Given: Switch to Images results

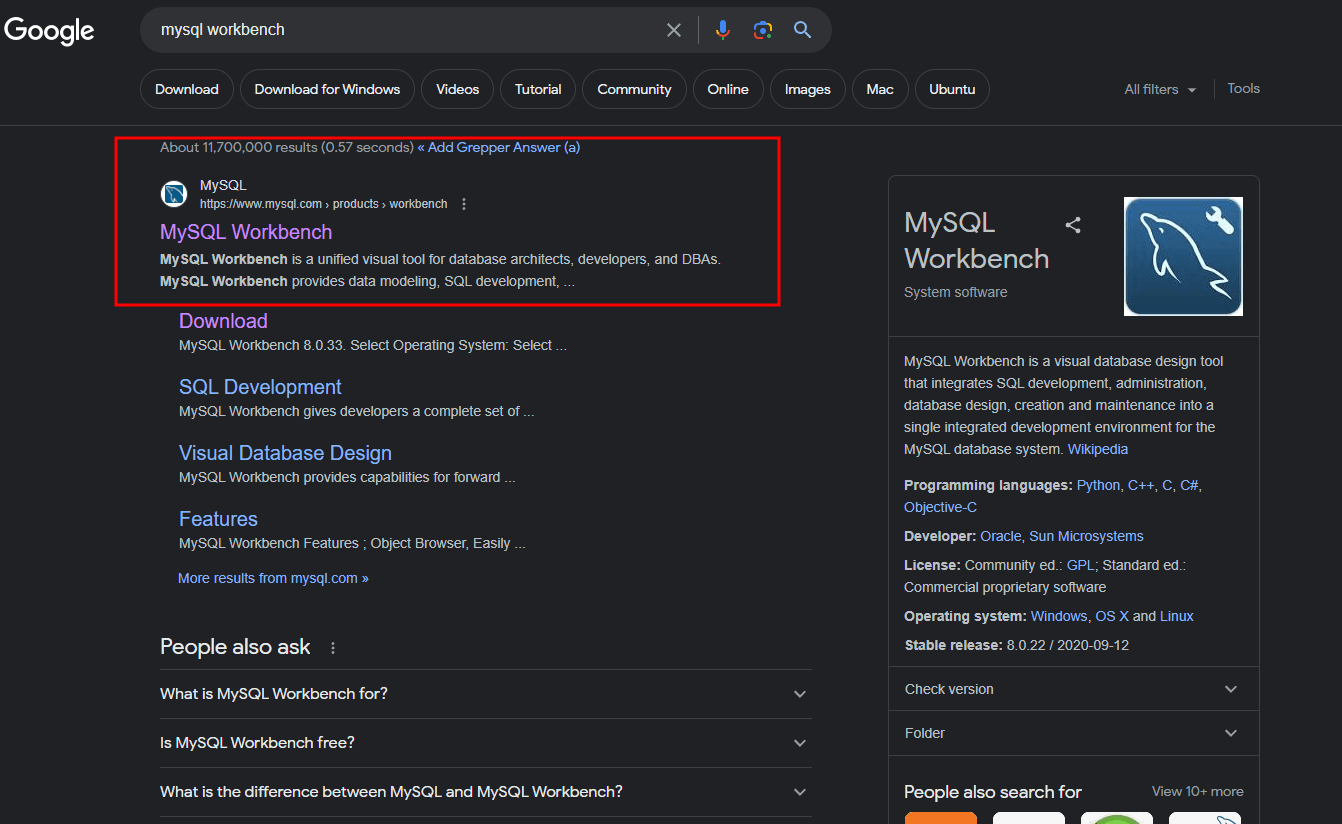Looking at the screenshot, I should tap(808, 89).
